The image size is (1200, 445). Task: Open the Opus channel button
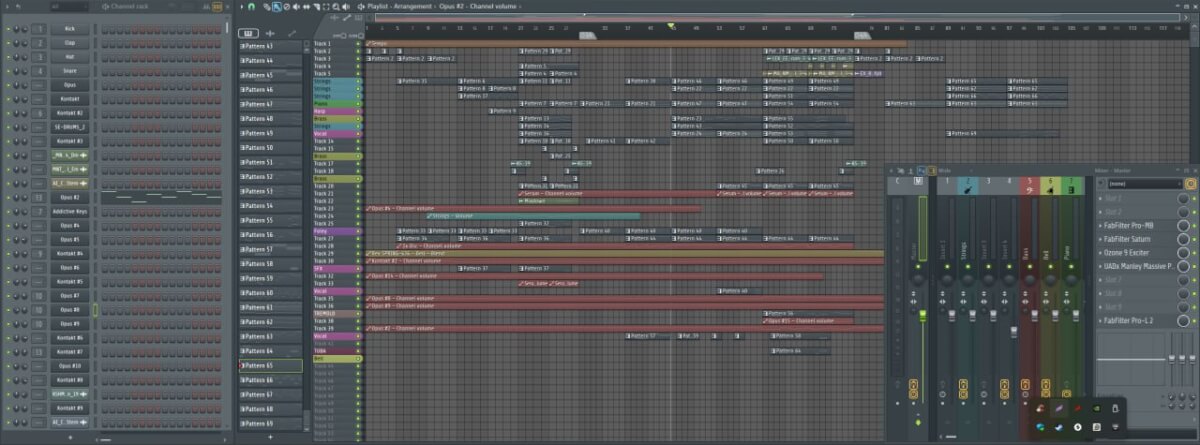(69, 85)
